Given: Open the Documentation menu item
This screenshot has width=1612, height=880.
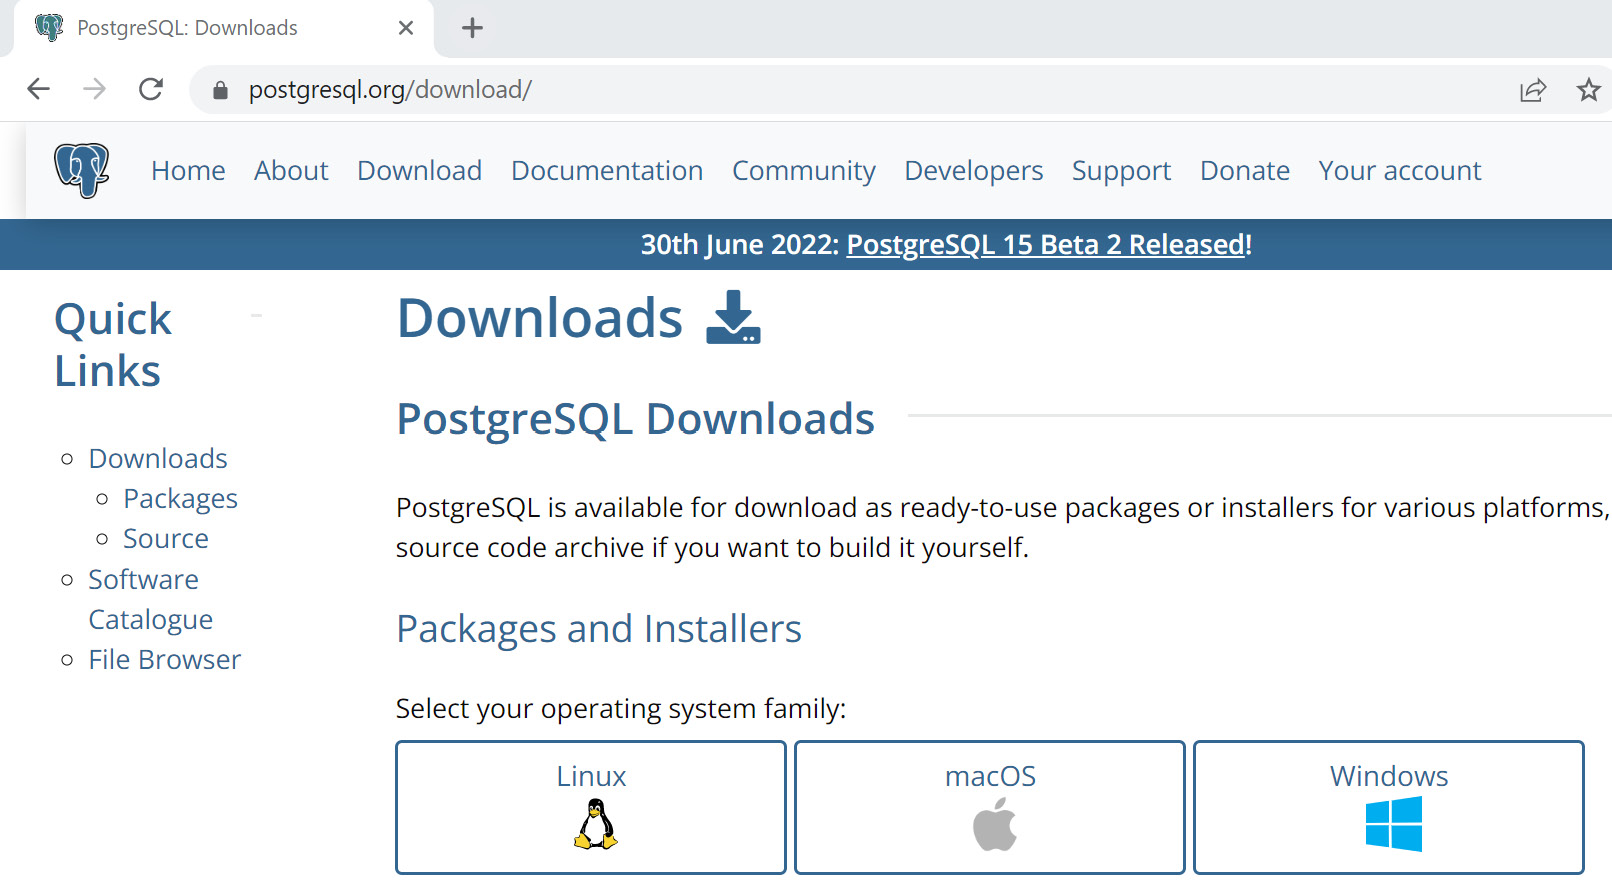Looking at the screenshot, I should coord(607,171).
